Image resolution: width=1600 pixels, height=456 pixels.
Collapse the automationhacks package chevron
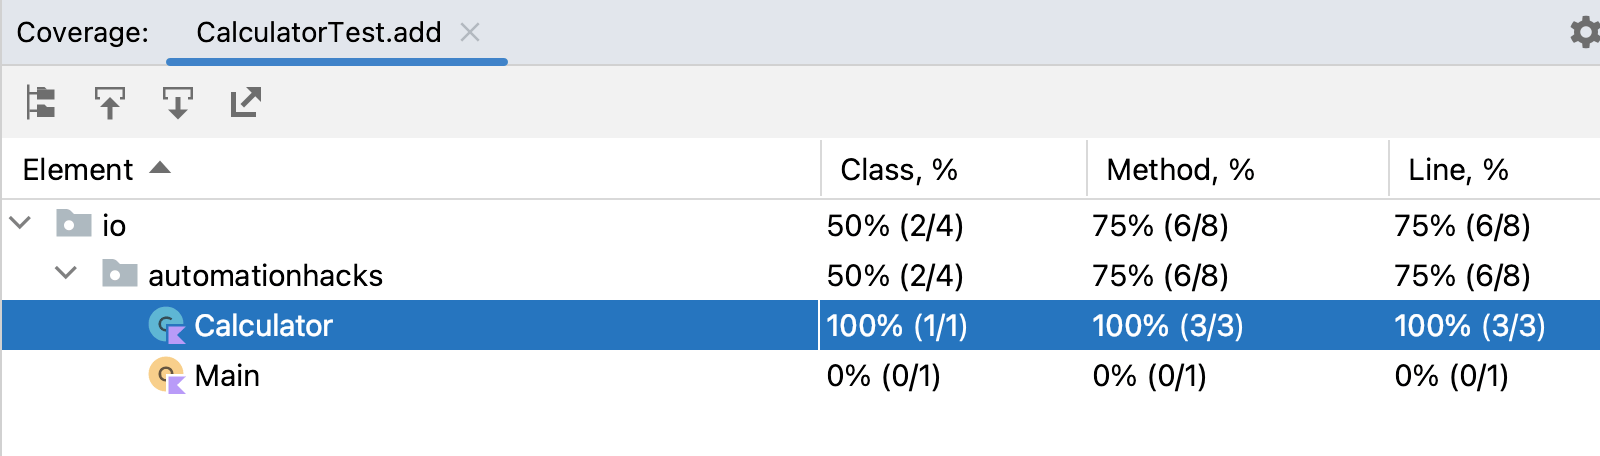(66, 274)
